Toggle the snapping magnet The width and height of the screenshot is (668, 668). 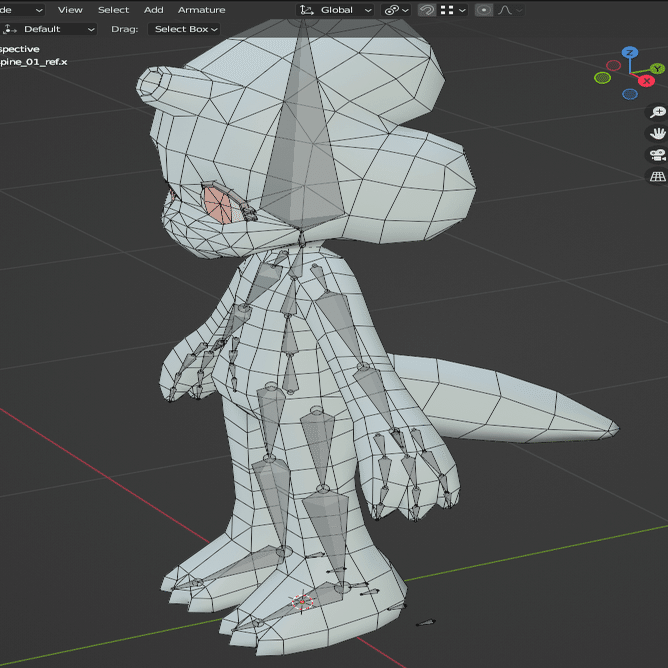click(x=426, y=10)
